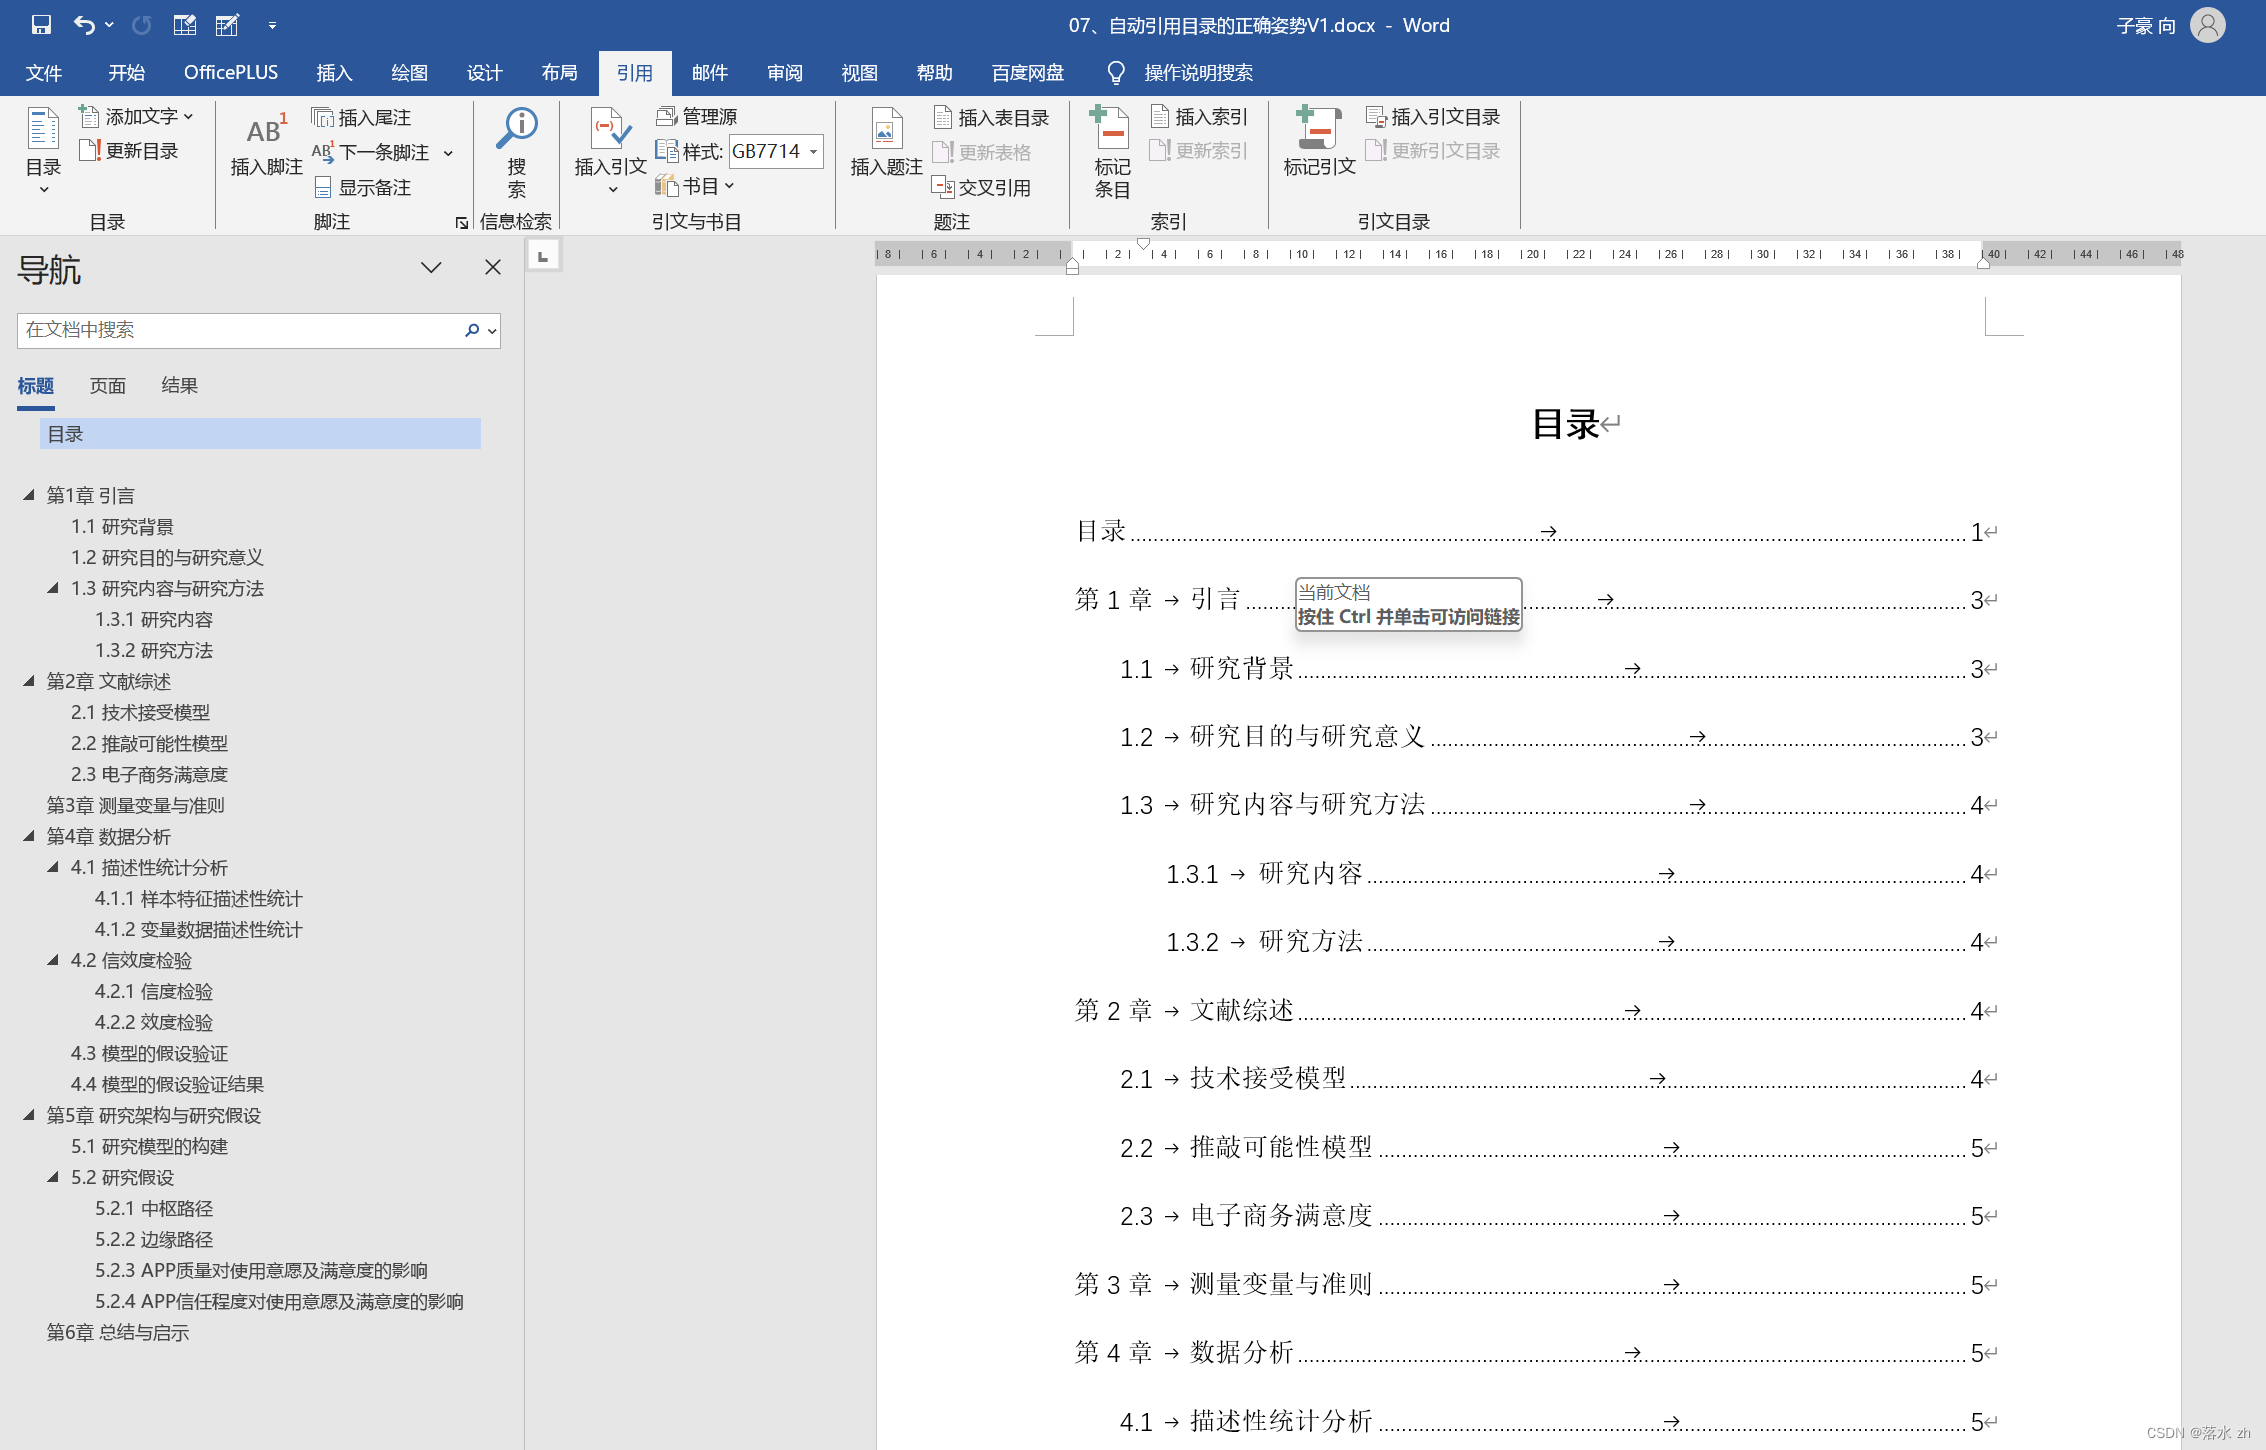2266x1450 pixels.
Task: Go to 第3章 测量变量与准则 in navigation
Action: pyautogui.click(x=135, y=805)
